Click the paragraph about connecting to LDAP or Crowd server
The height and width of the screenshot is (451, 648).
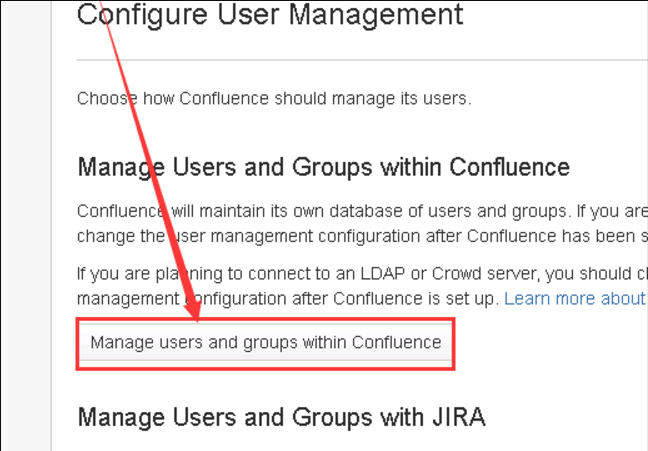click(x=362, y=286)
